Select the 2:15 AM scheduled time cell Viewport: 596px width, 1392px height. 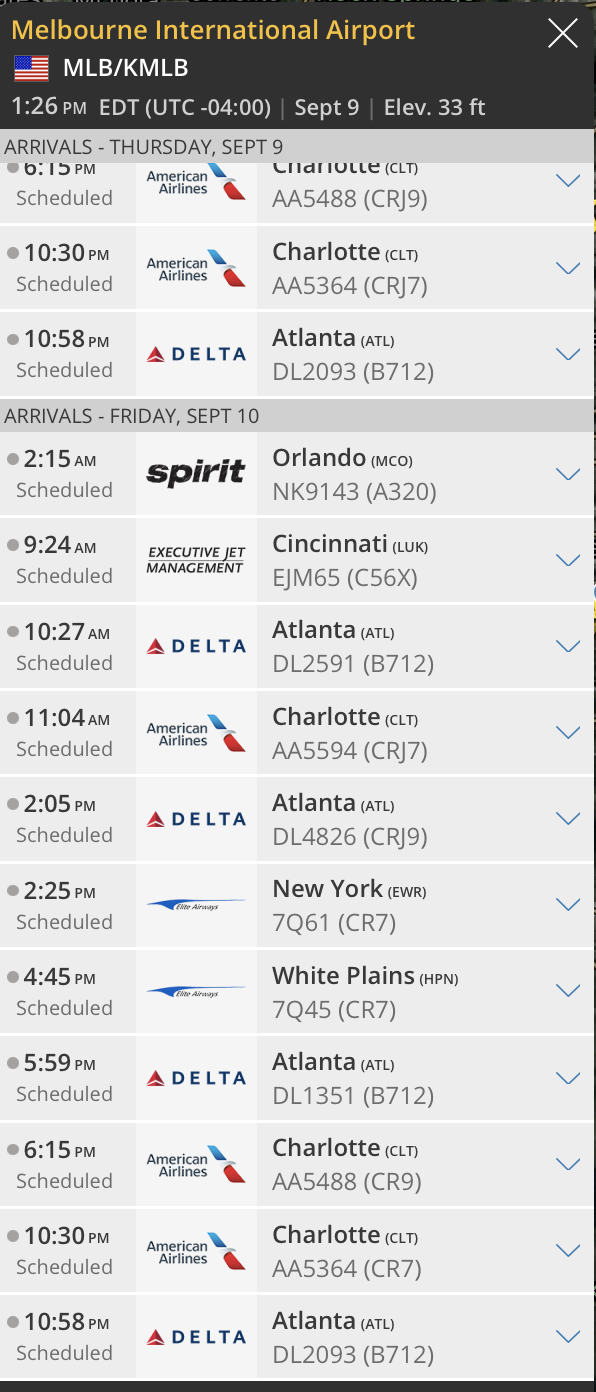pyautogui.click(x=66, y=474)
